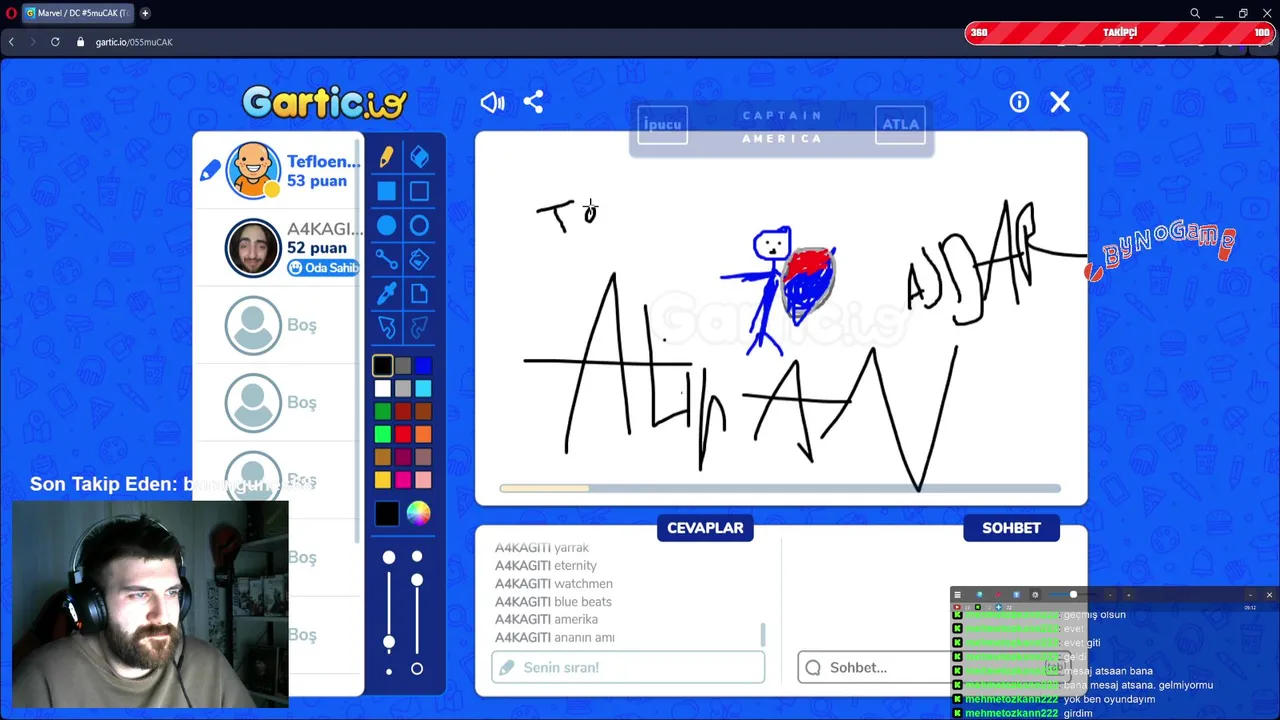The image size is (1280, 720).
Task: Open the chat overlay hamburger menu
Action: tap(957, 595)
